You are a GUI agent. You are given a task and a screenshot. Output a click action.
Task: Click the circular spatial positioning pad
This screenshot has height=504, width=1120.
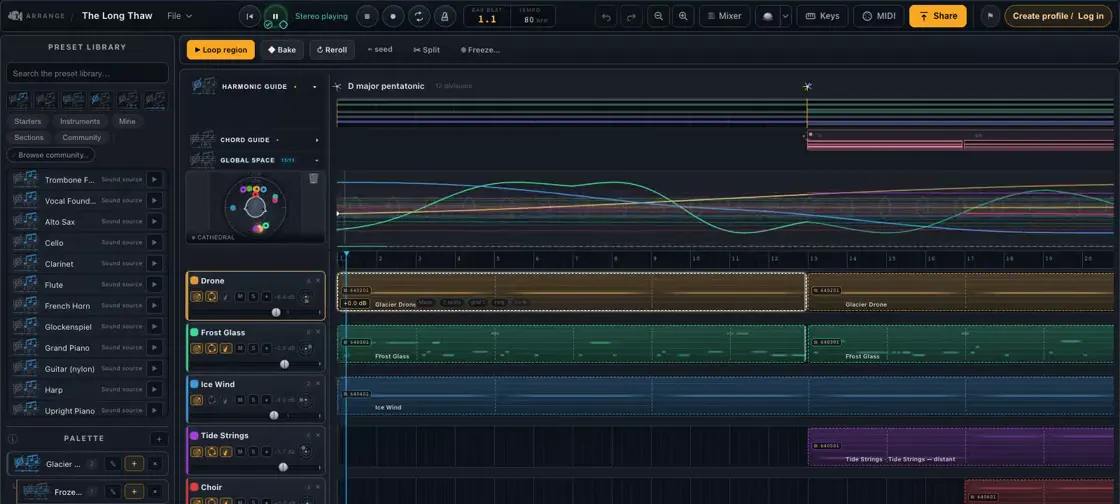point(254,206)
